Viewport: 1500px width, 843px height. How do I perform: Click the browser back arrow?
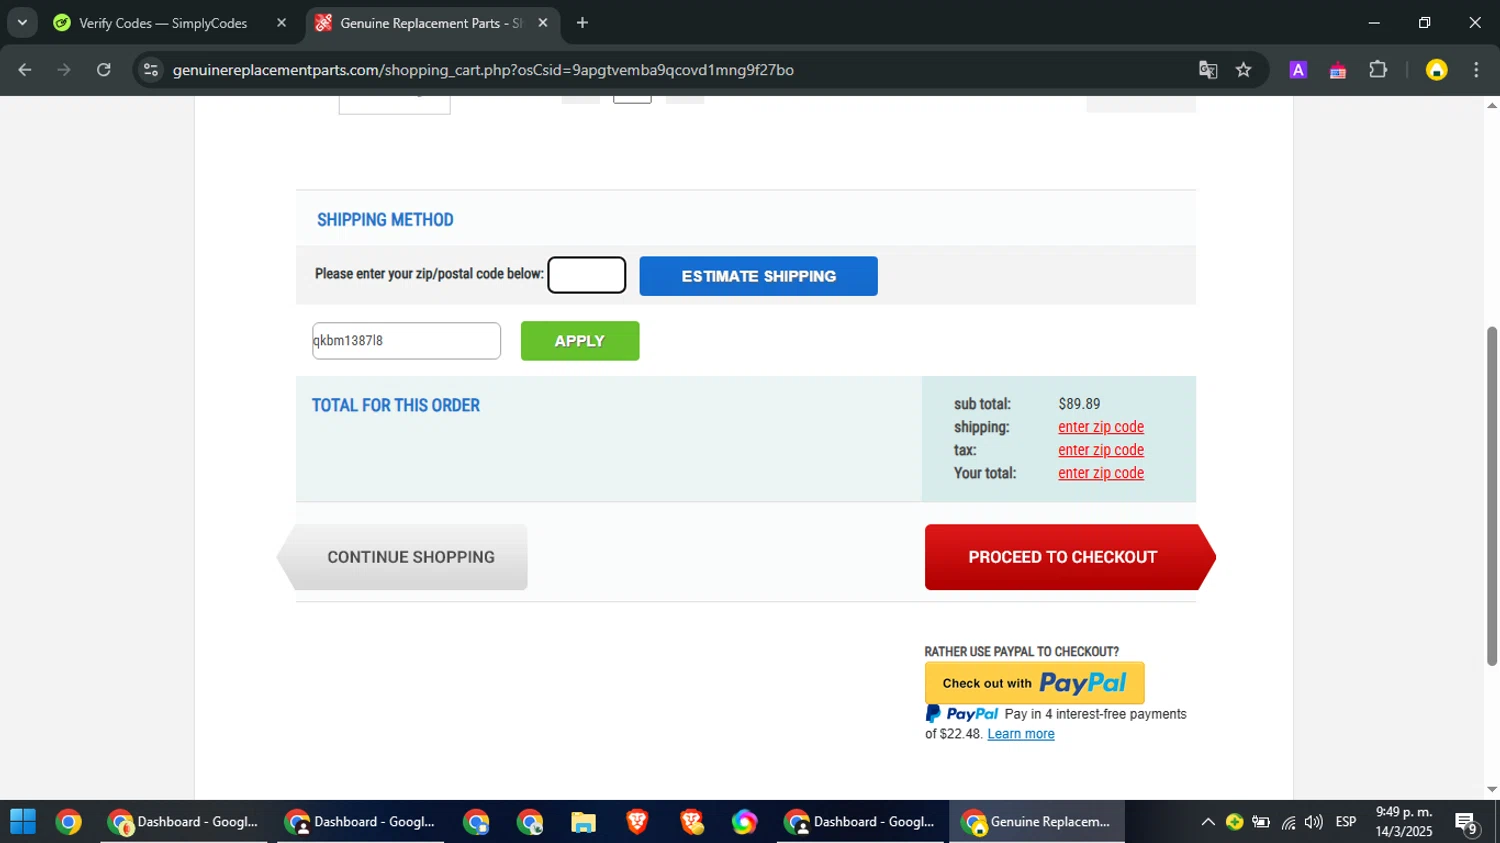click(x=25, y=70)
